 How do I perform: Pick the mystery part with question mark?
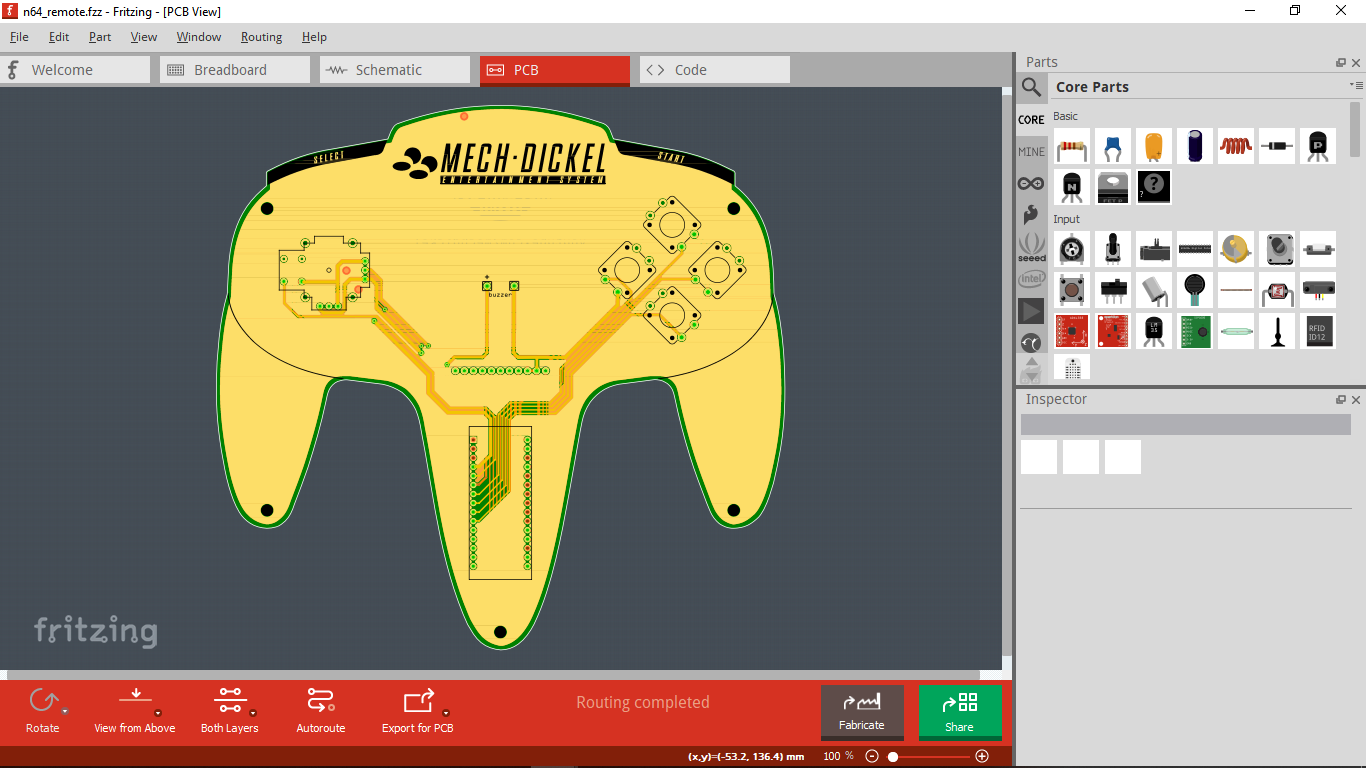coord(1154,186)
